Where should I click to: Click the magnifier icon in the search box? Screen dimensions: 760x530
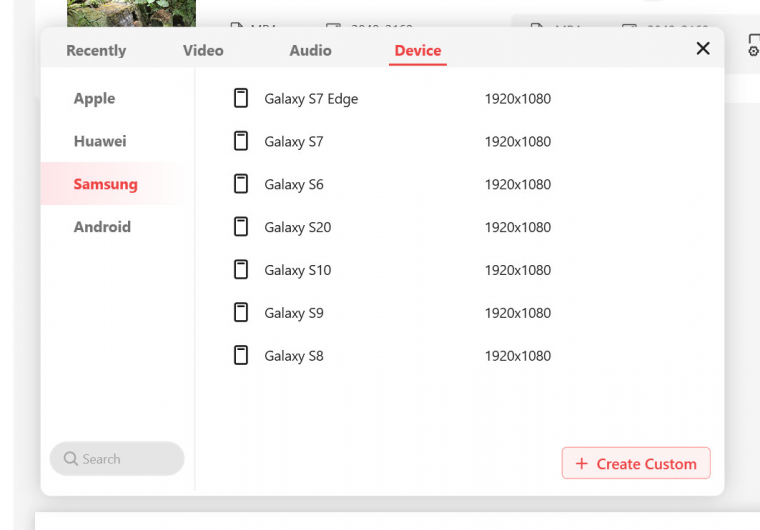(71, 459)
